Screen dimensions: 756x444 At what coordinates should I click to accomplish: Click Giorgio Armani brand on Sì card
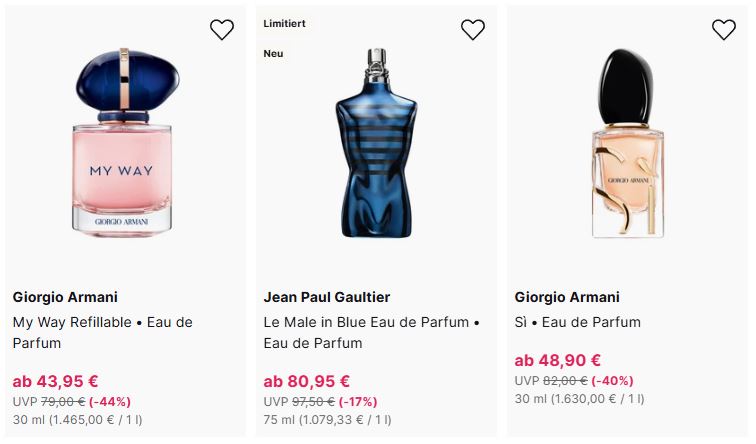pyautogui.click(x=567, y=297)
